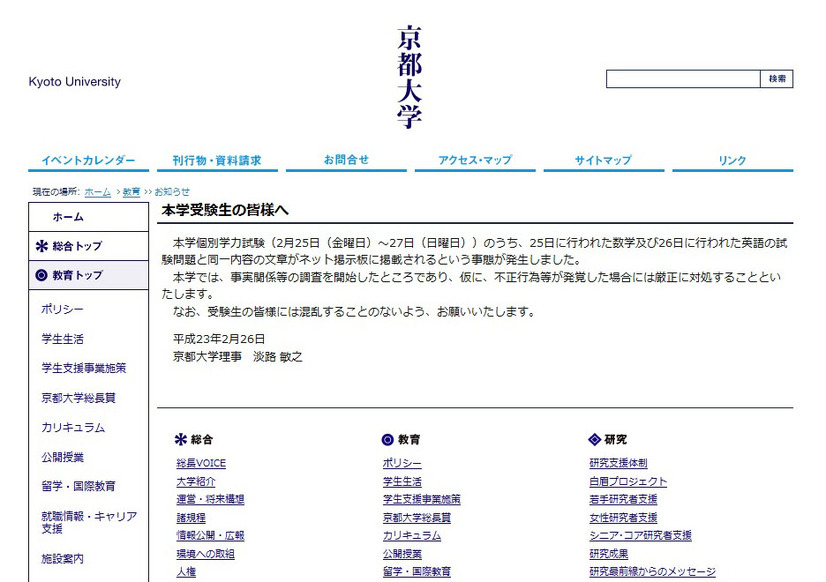Click the 人権 footer link
The height and width of the screenshot is (582, 826).
point(186,572)
